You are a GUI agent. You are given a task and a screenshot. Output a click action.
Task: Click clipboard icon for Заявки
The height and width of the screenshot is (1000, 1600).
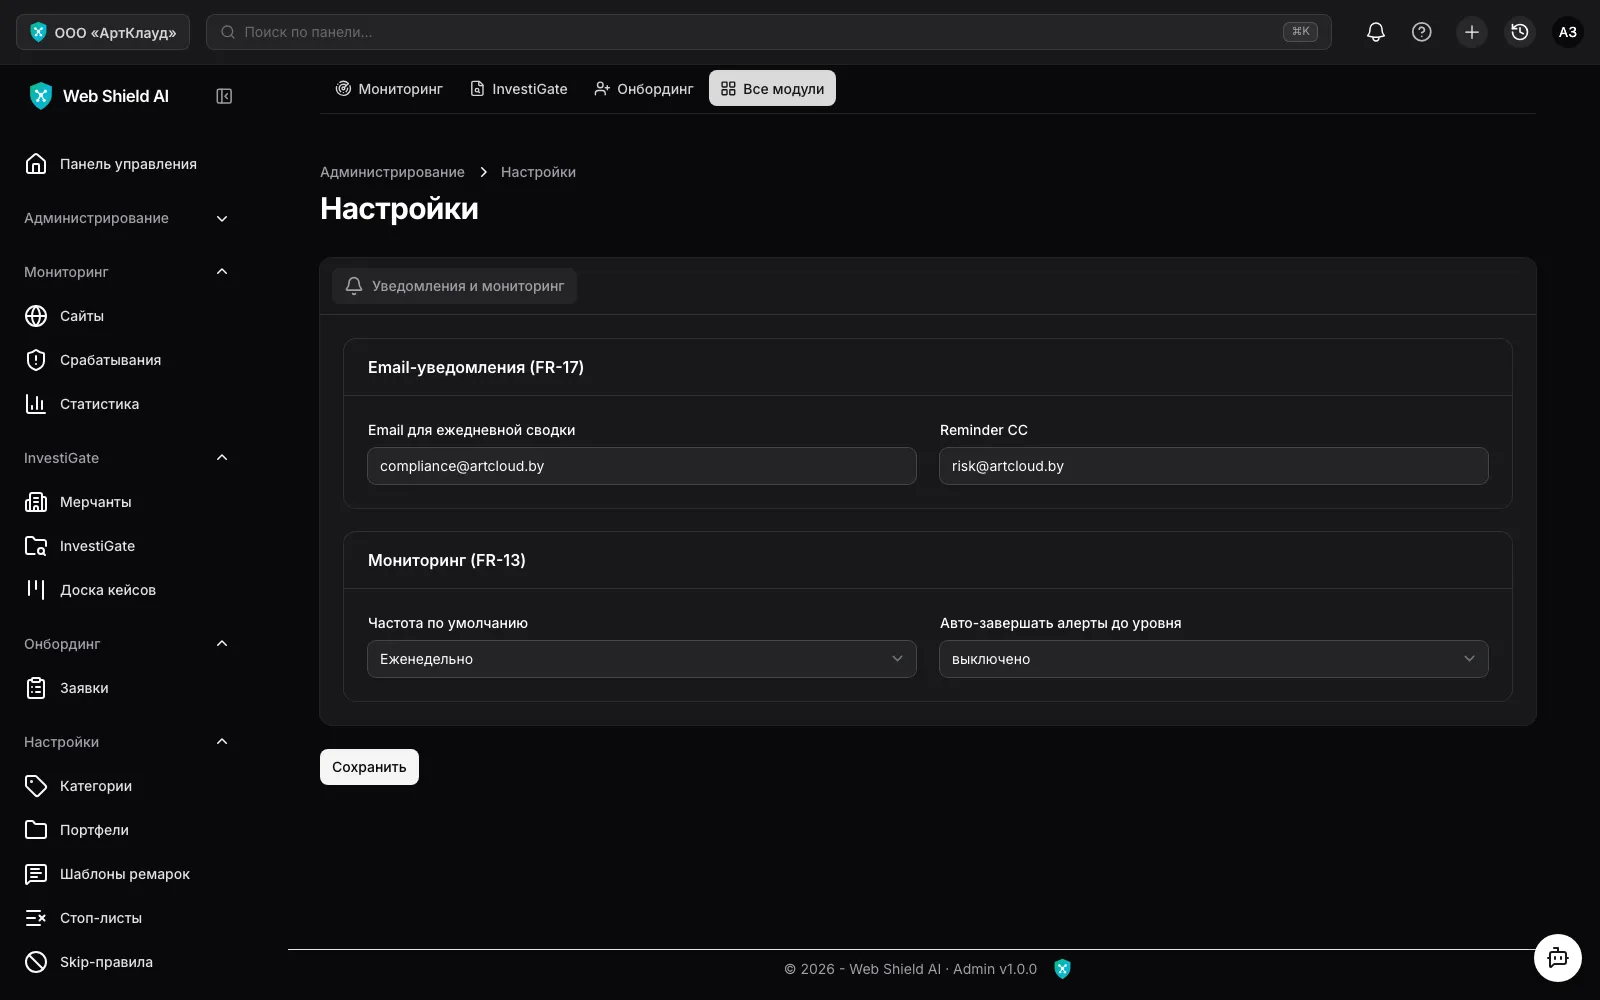pyautogui.click(x=36, y=688)
